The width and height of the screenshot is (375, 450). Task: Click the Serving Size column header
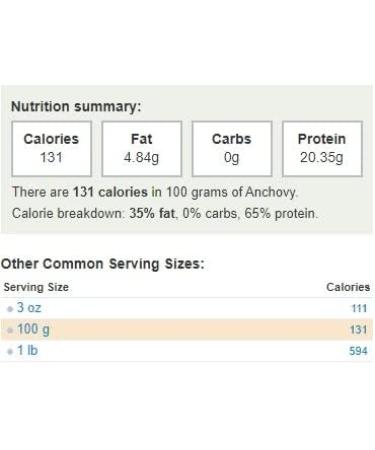[x=36, y=287]
